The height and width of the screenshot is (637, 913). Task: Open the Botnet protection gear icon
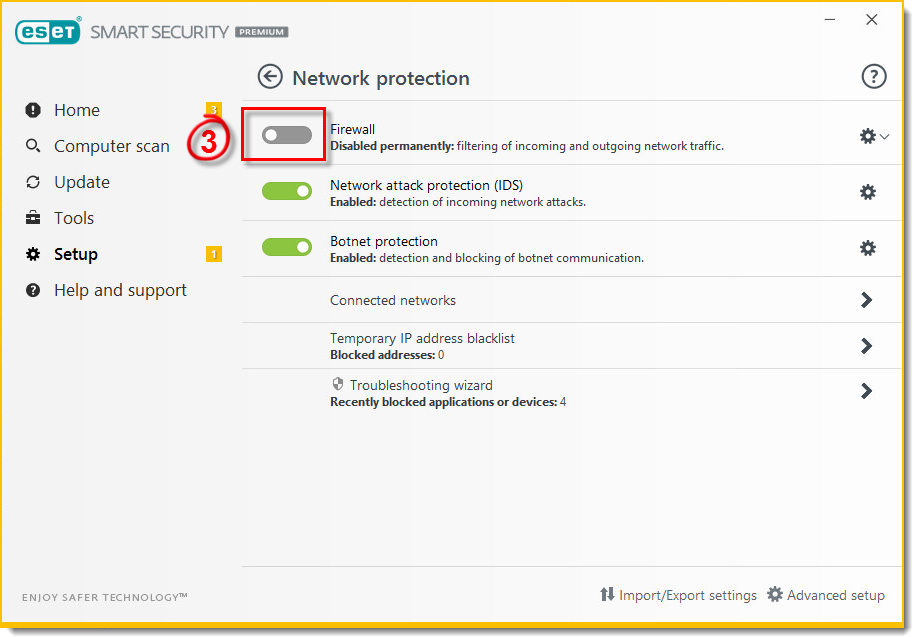click(x=868, y=248)
